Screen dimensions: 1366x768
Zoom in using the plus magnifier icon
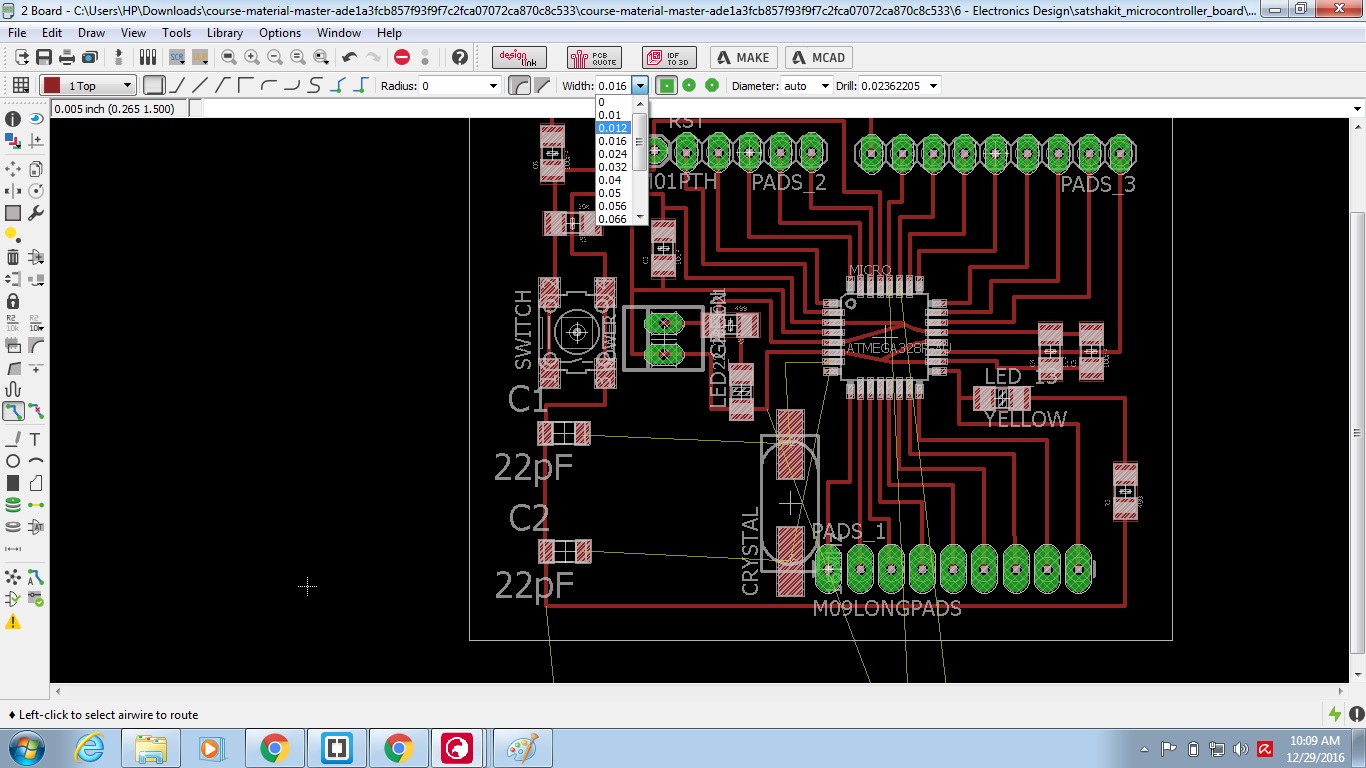click(252, 57)
